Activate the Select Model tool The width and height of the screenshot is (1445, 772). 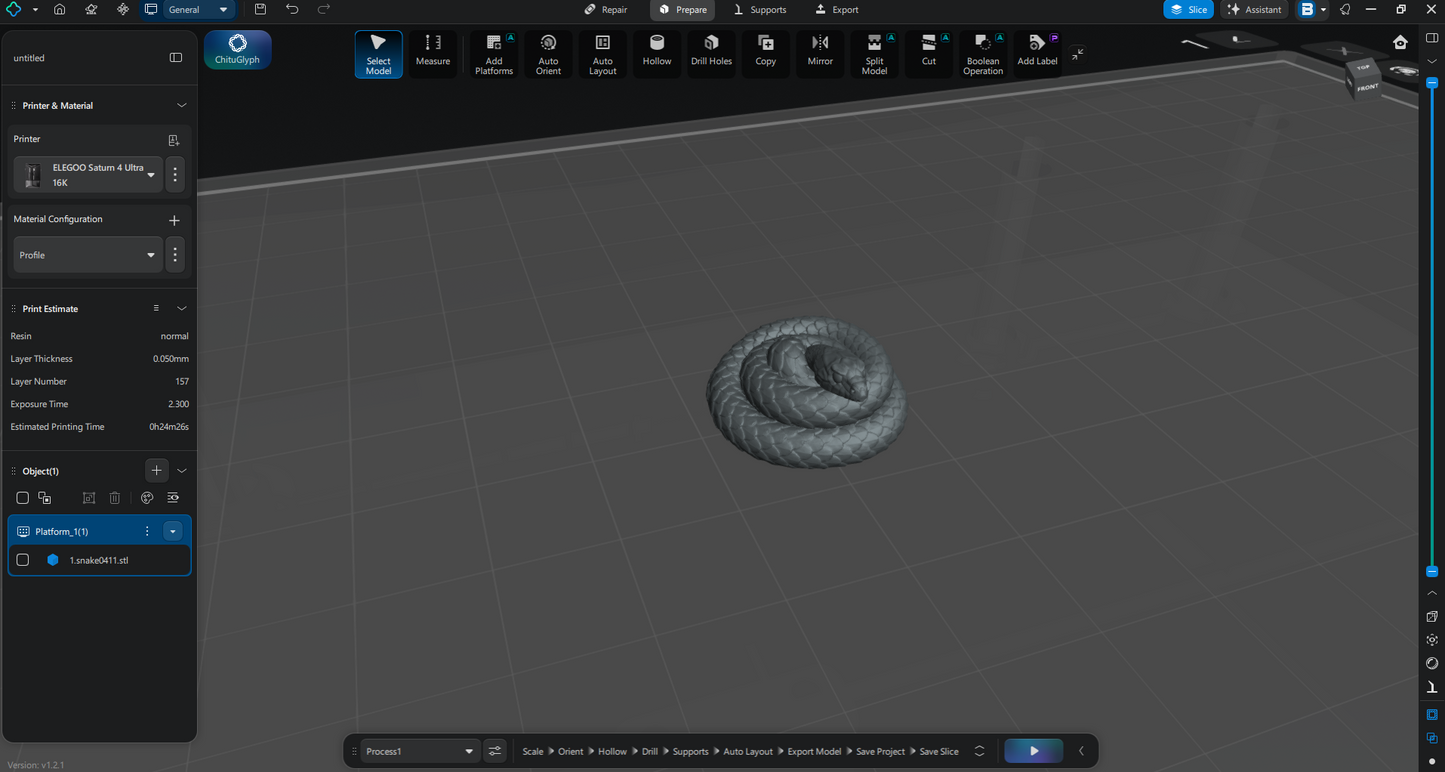378,54
